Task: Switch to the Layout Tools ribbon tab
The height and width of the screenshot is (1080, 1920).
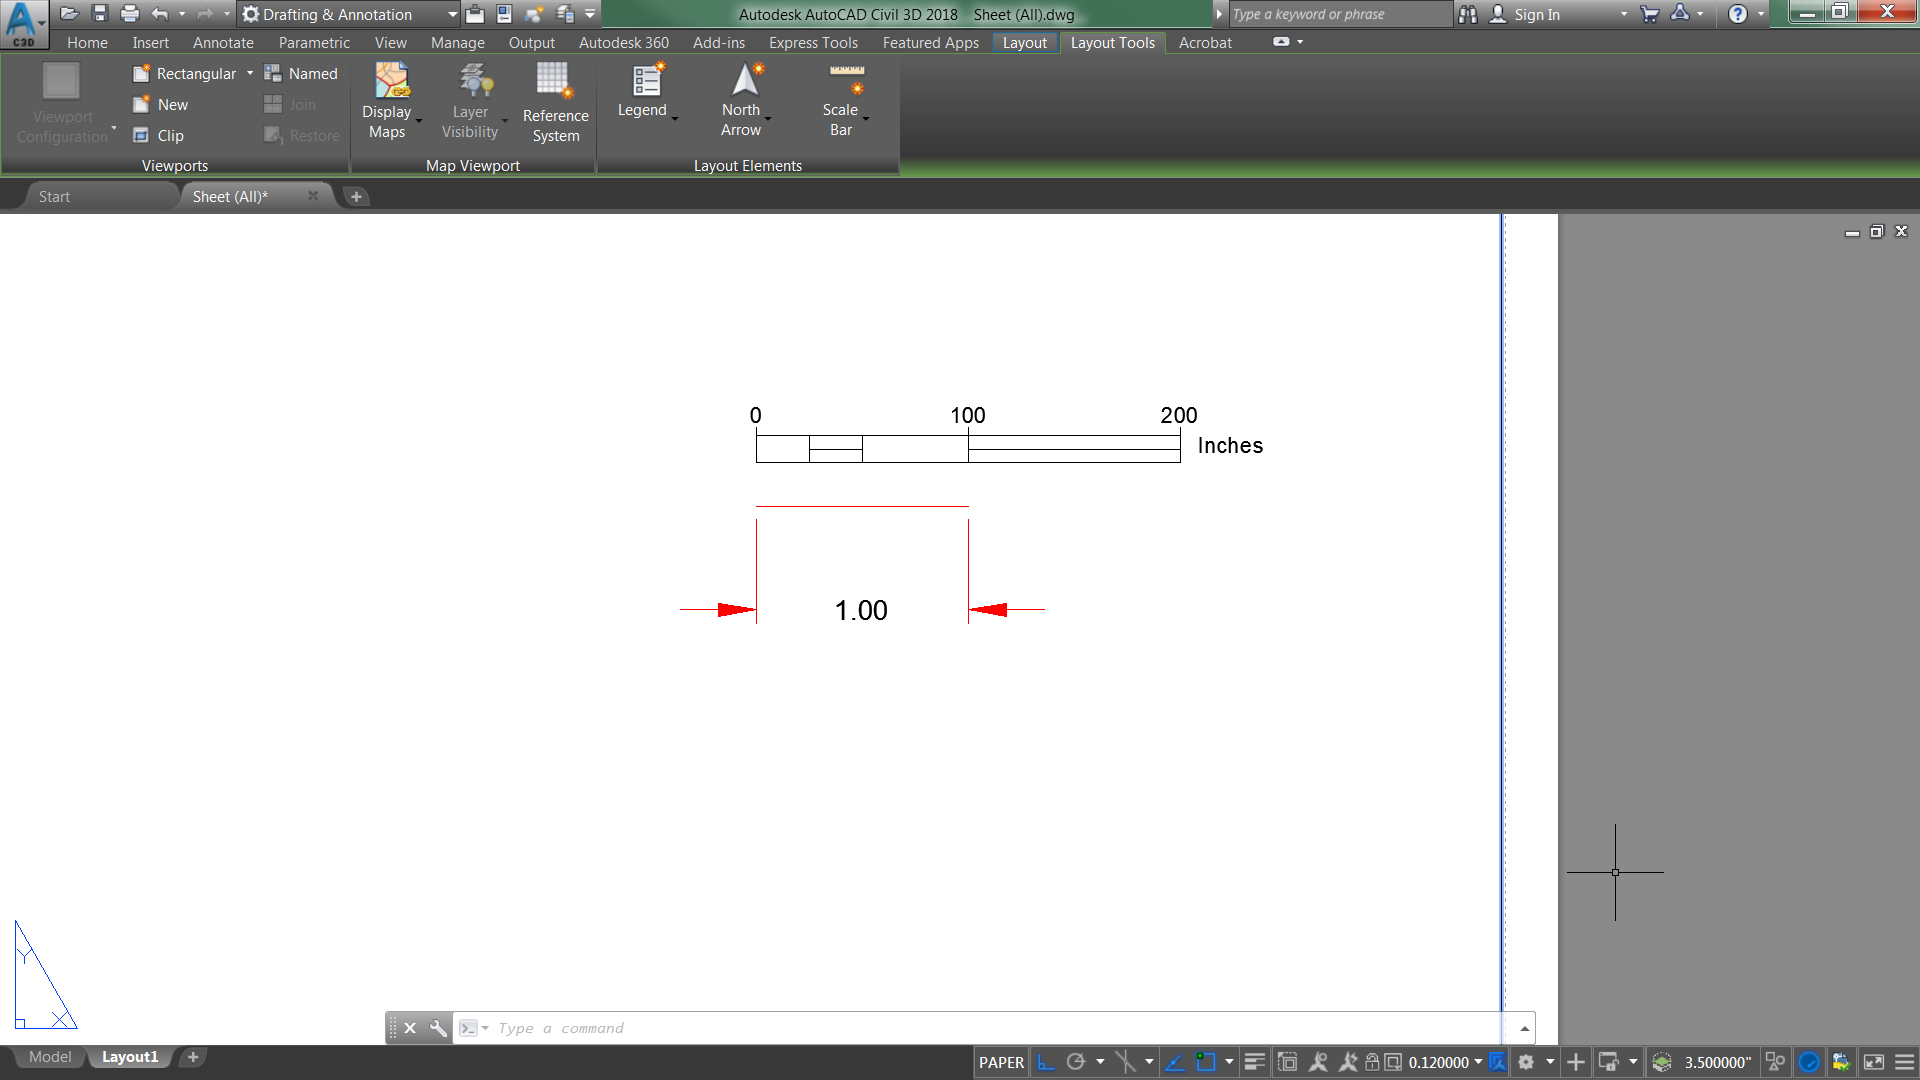Action: (1112, 42)
